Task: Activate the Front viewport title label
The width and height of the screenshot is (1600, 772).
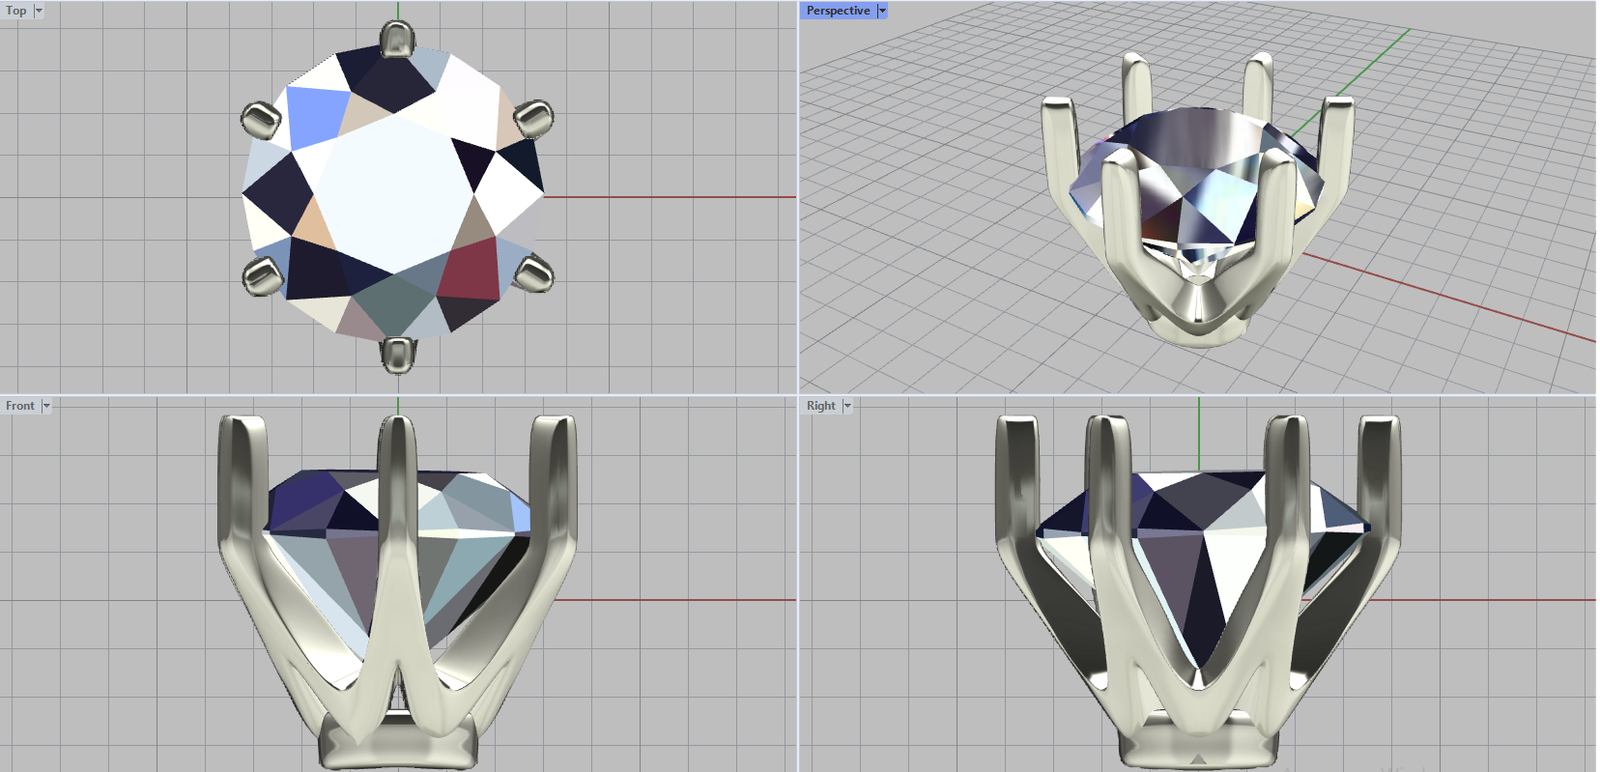Action: pyautogui.click(x=20, y=406)
